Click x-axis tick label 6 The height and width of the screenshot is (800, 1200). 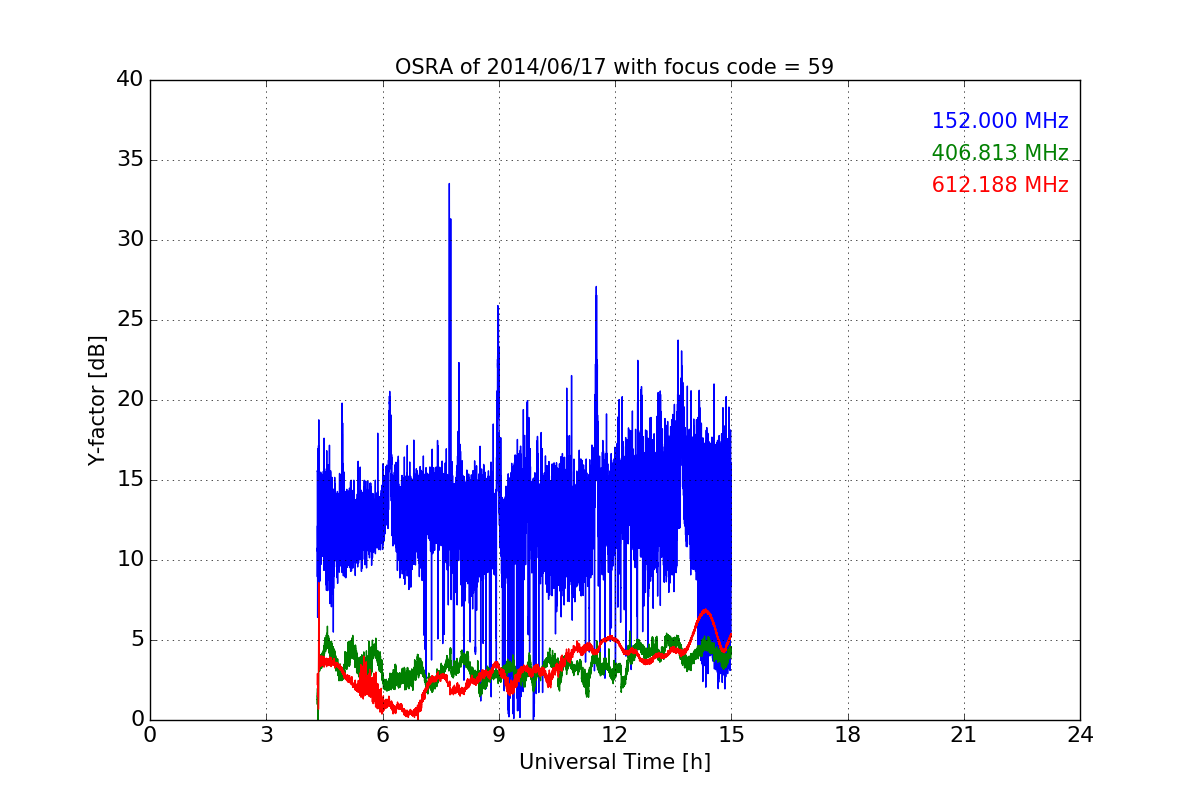click(383, 735)
